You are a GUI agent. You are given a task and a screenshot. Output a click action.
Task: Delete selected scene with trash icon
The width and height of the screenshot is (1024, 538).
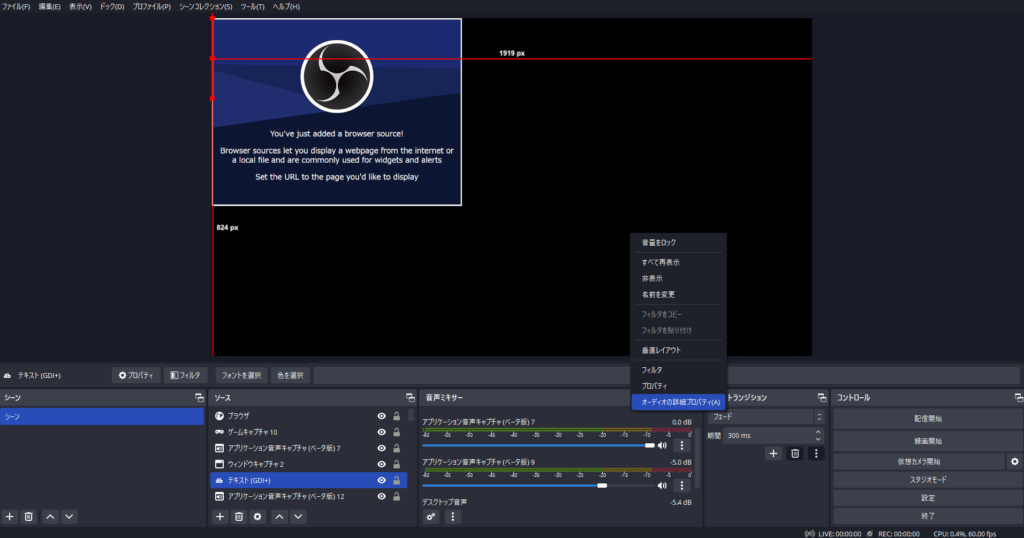tap(29, 516)
